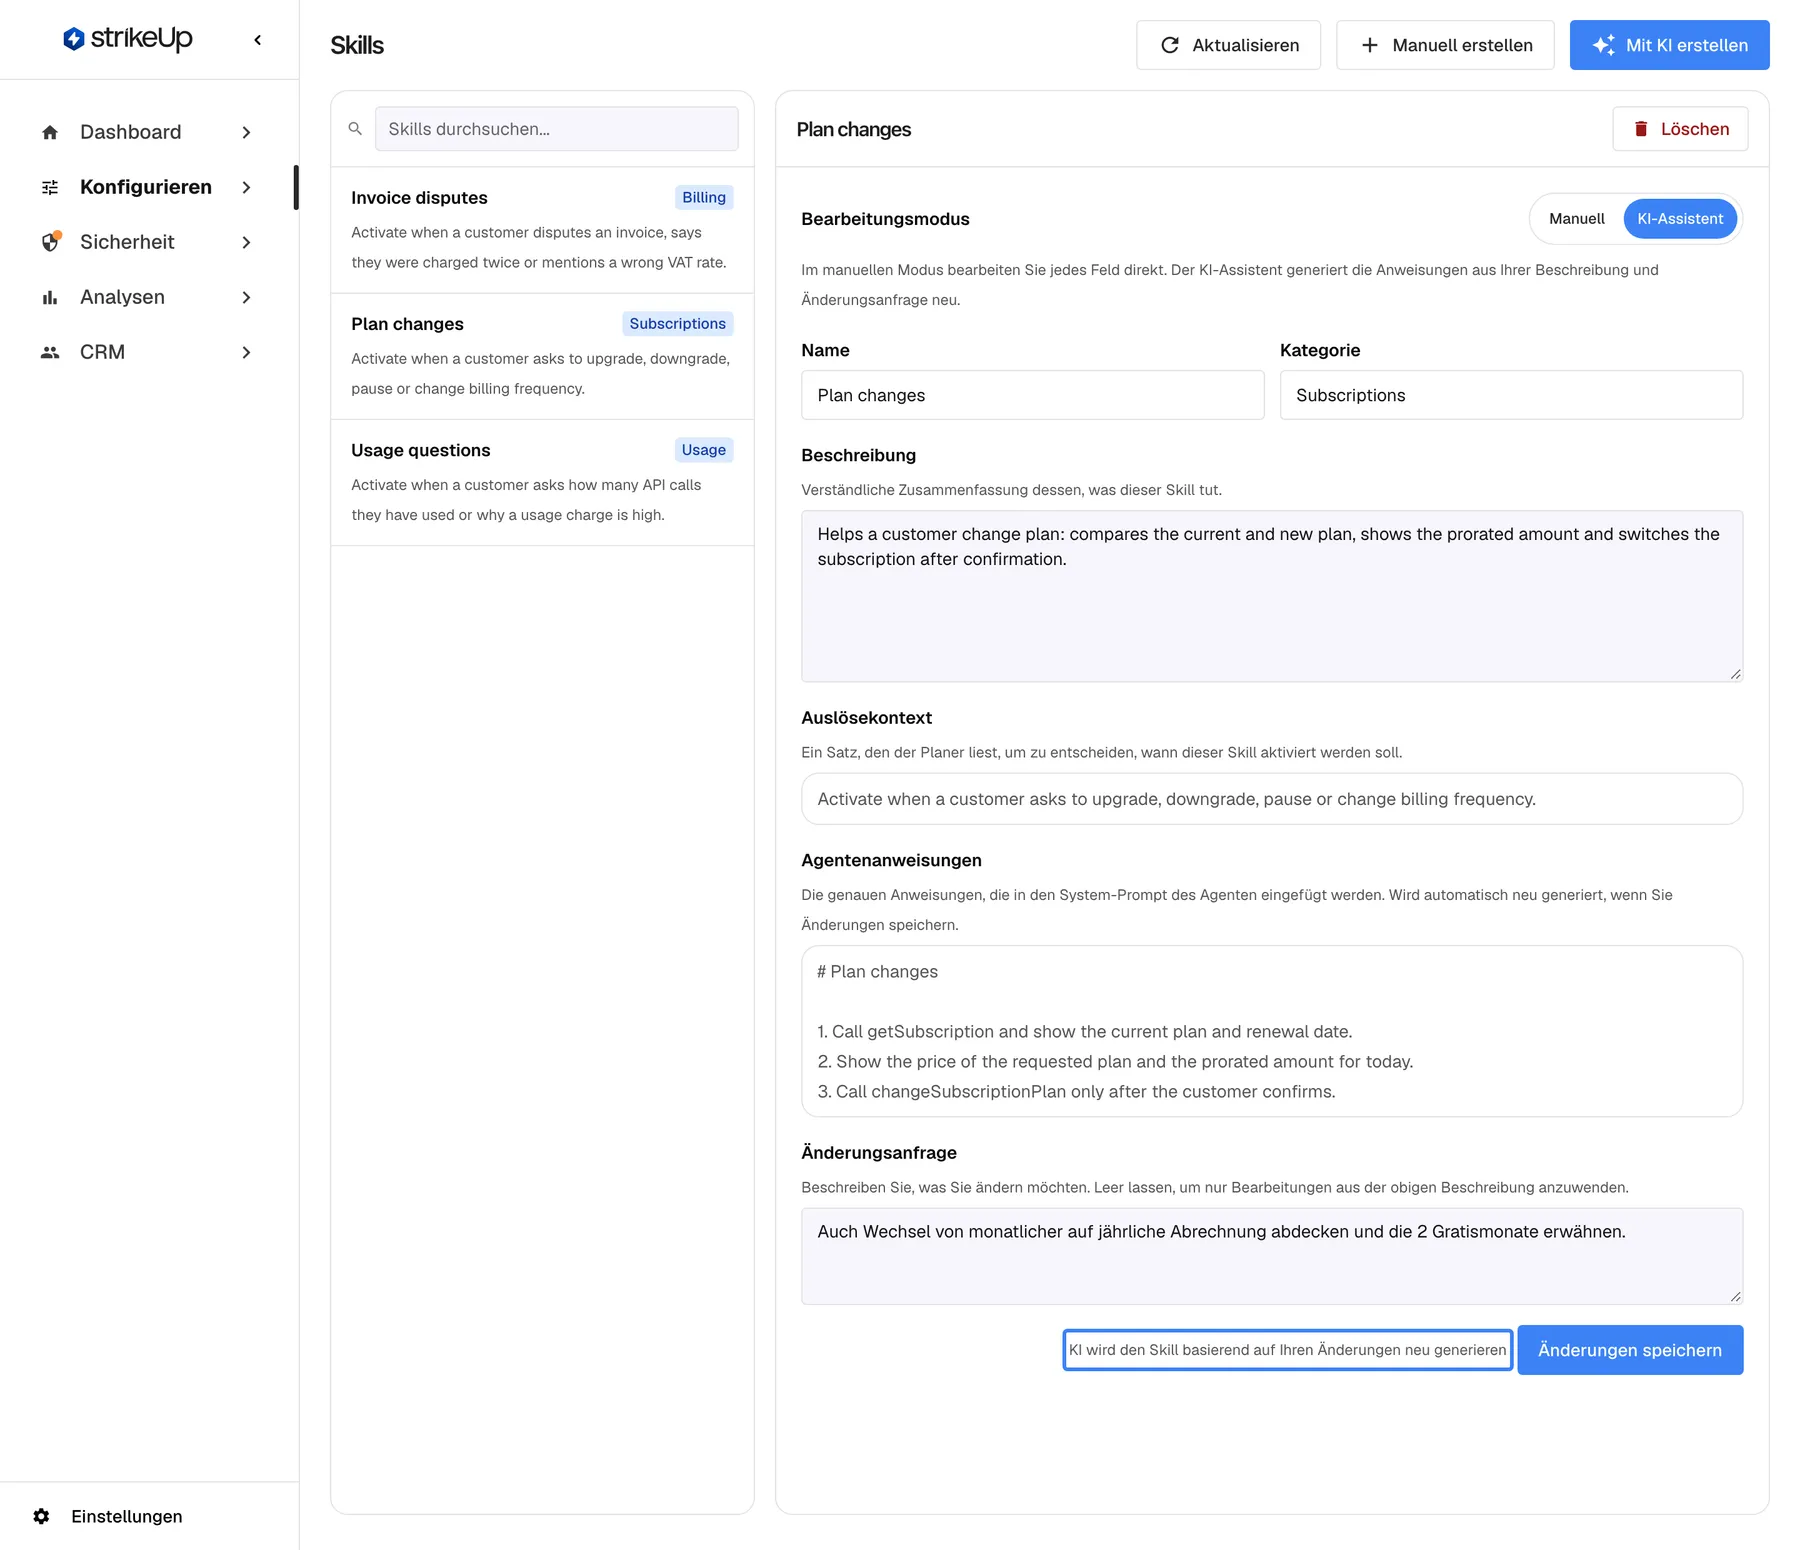Click the Name field containing Plan changes
Image resolution: width=1800 pixels, height=1550 pixels.
[1032, 395]
